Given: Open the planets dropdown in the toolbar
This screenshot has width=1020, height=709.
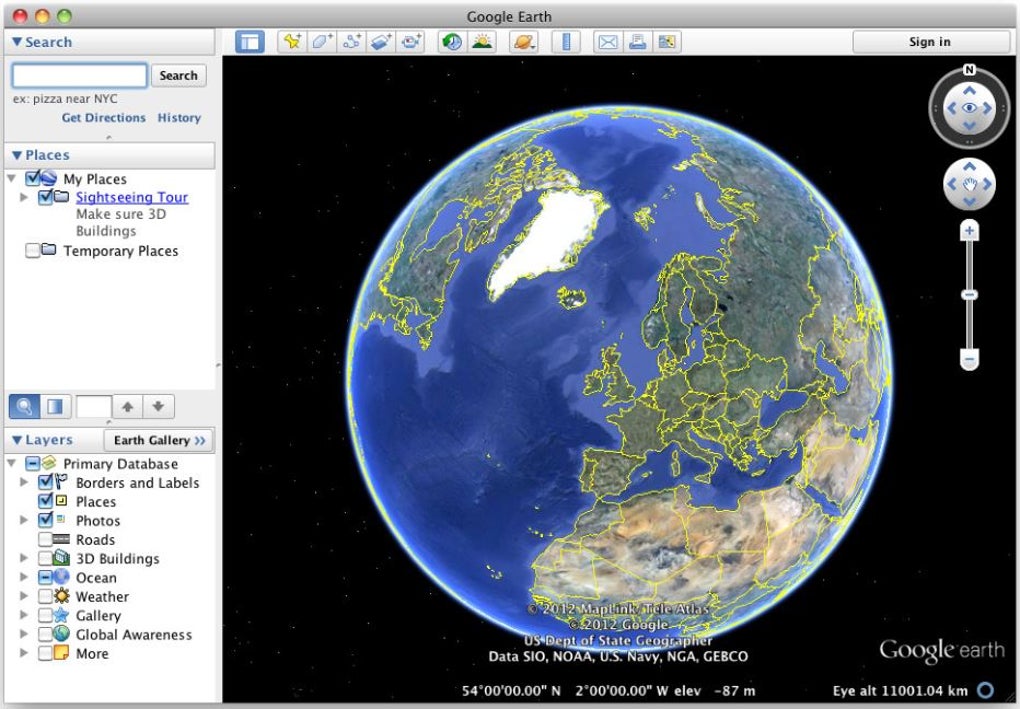Looking at the screenshot, I should [524, 42].
